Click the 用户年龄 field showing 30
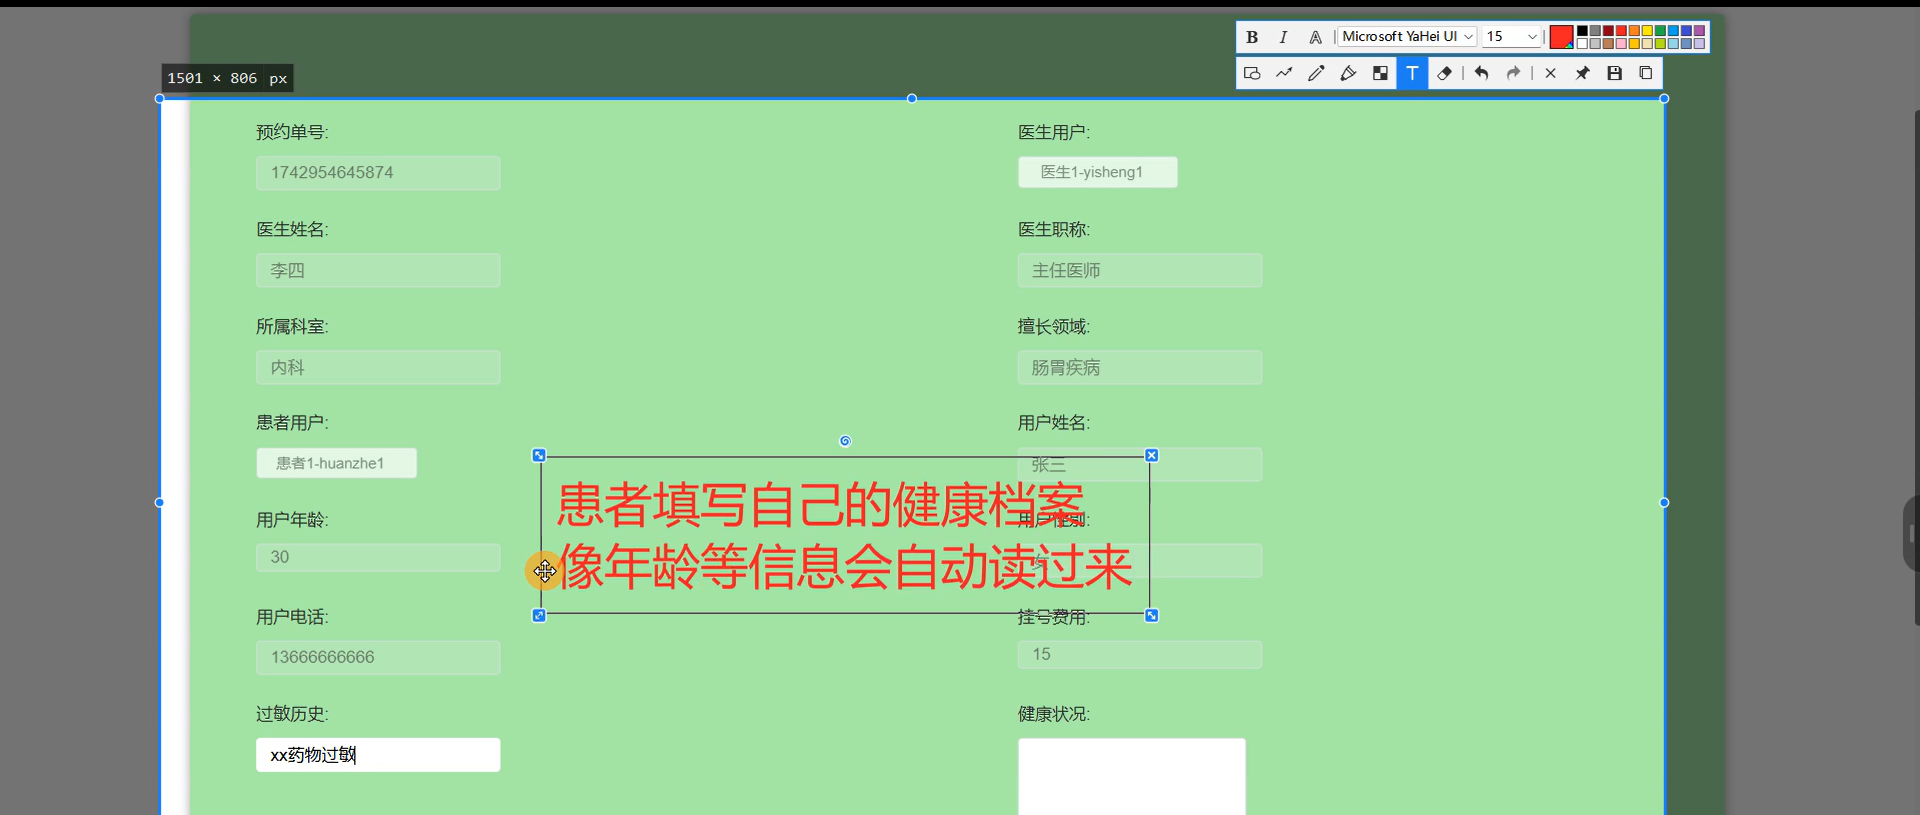 (x=378, y=557)
